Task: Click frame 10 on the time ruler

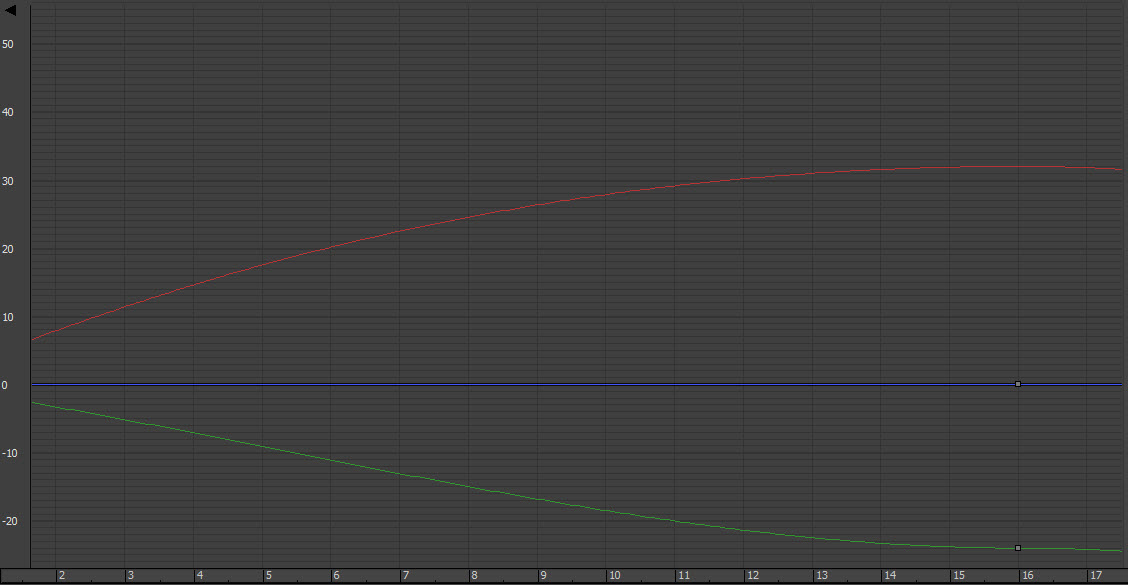Action: pos(614,576)
